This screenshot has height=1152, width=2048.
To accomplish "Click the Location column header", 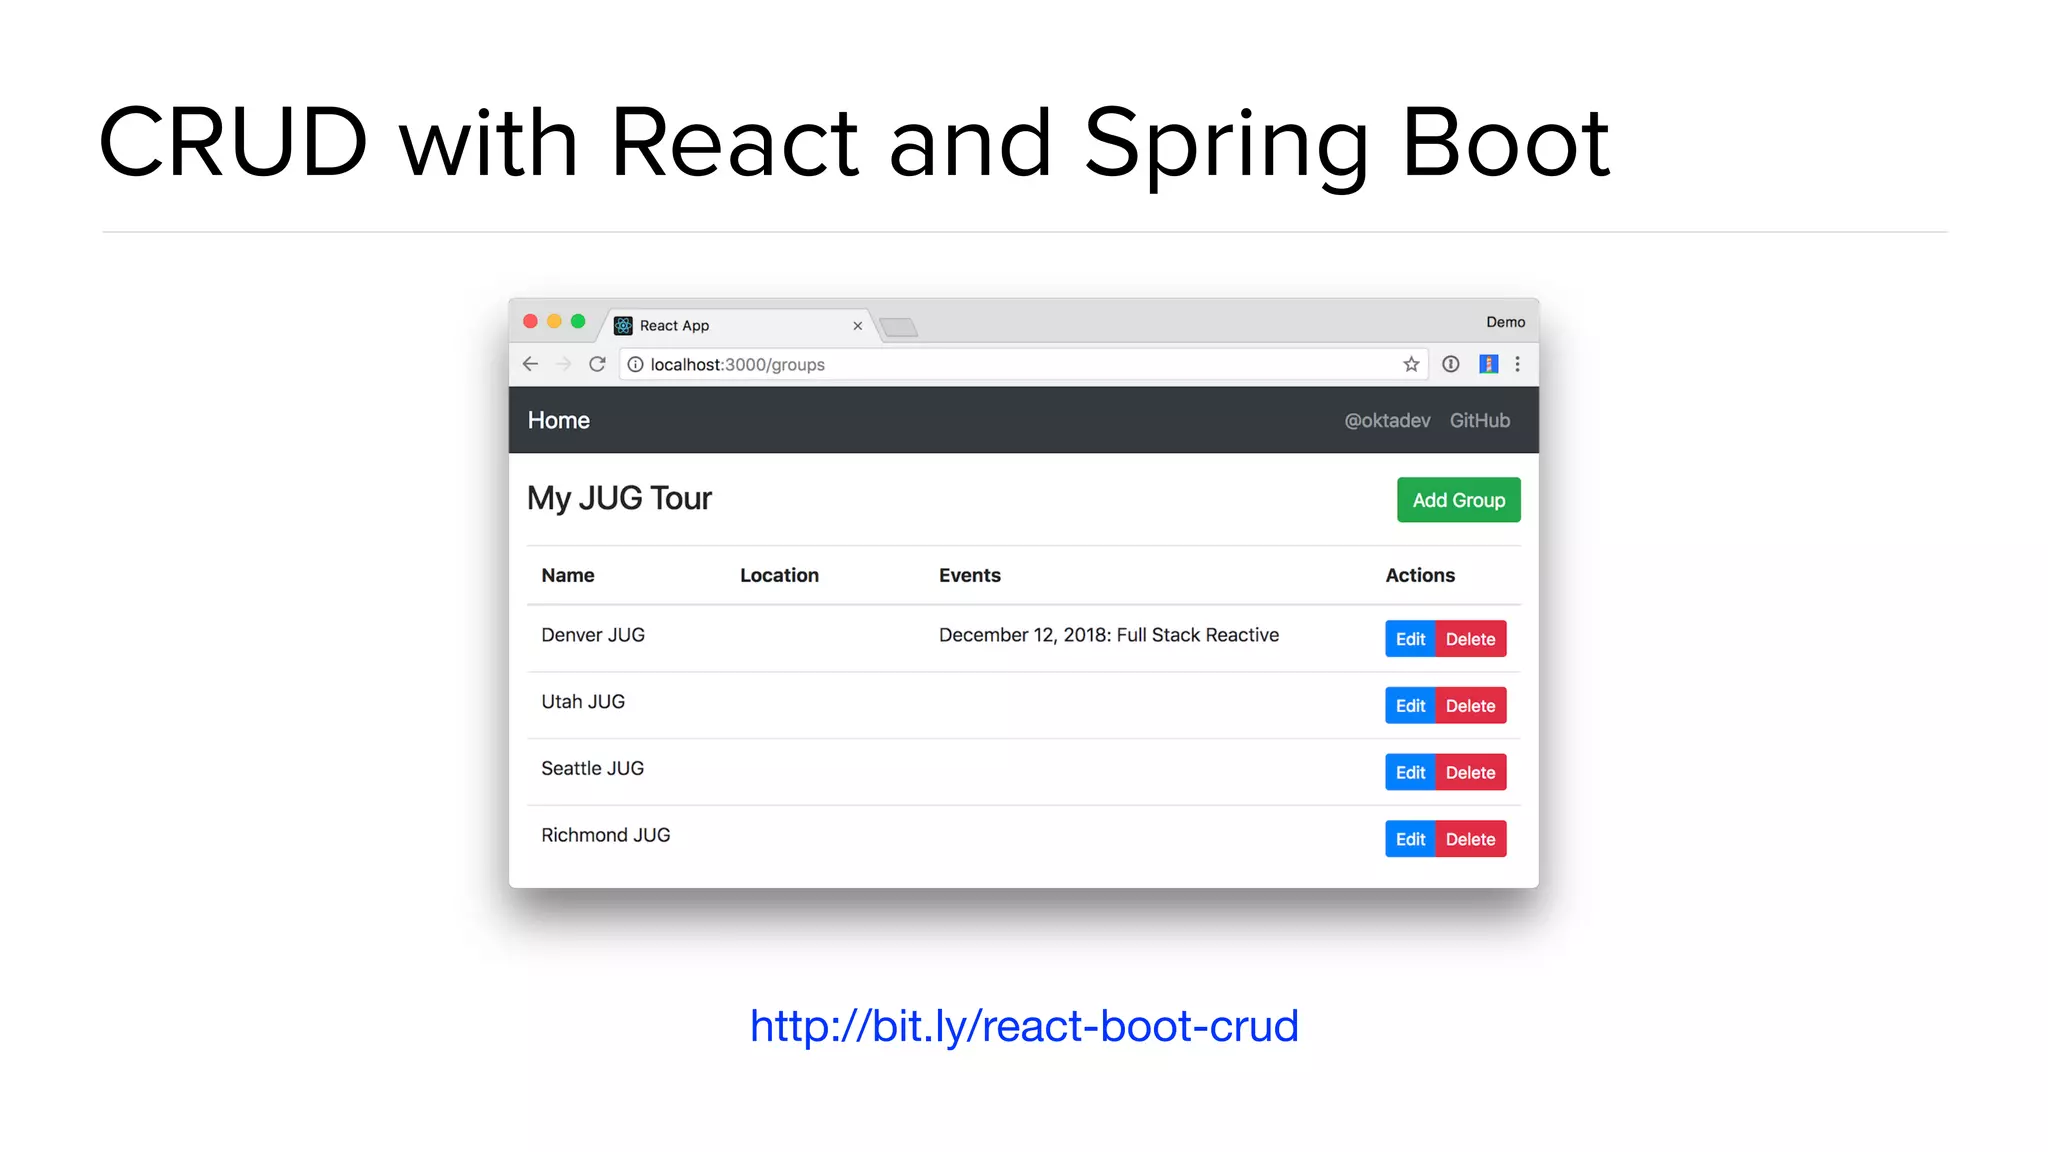I will pyautogui.click(x=779, y=575).
